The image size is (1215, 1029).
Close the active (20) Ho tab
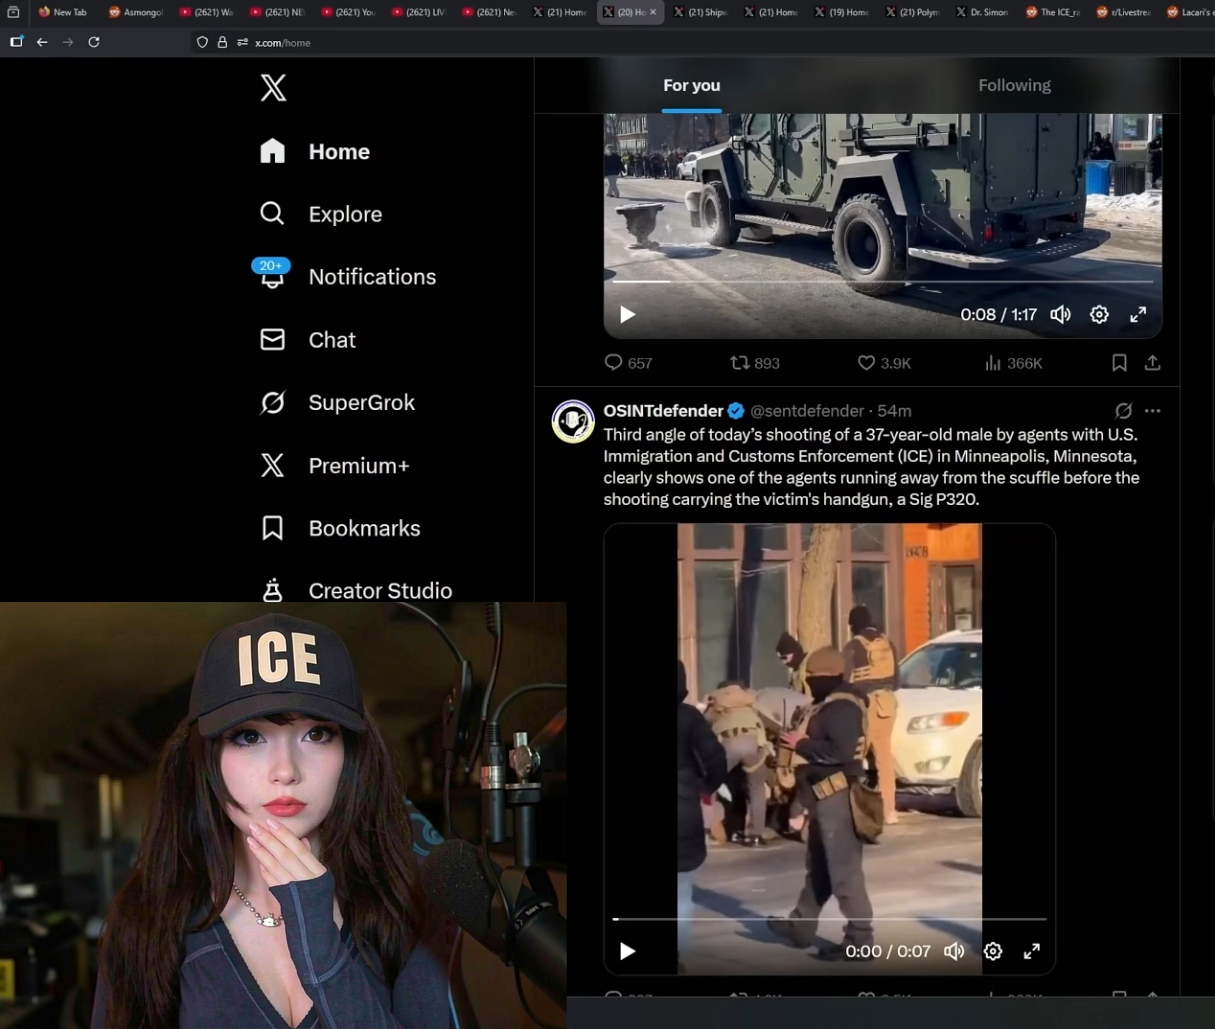click(653, 12)
